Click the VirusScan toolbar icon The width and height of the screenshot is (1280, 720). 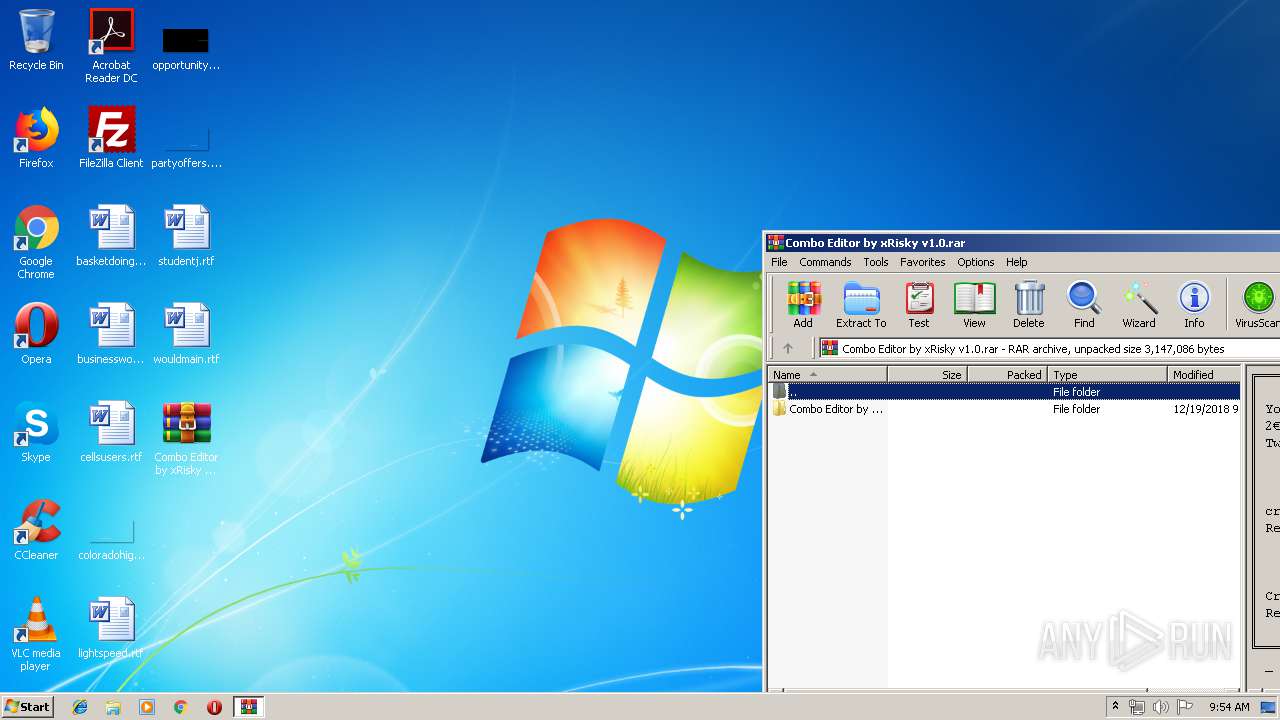pos(1256,304)
